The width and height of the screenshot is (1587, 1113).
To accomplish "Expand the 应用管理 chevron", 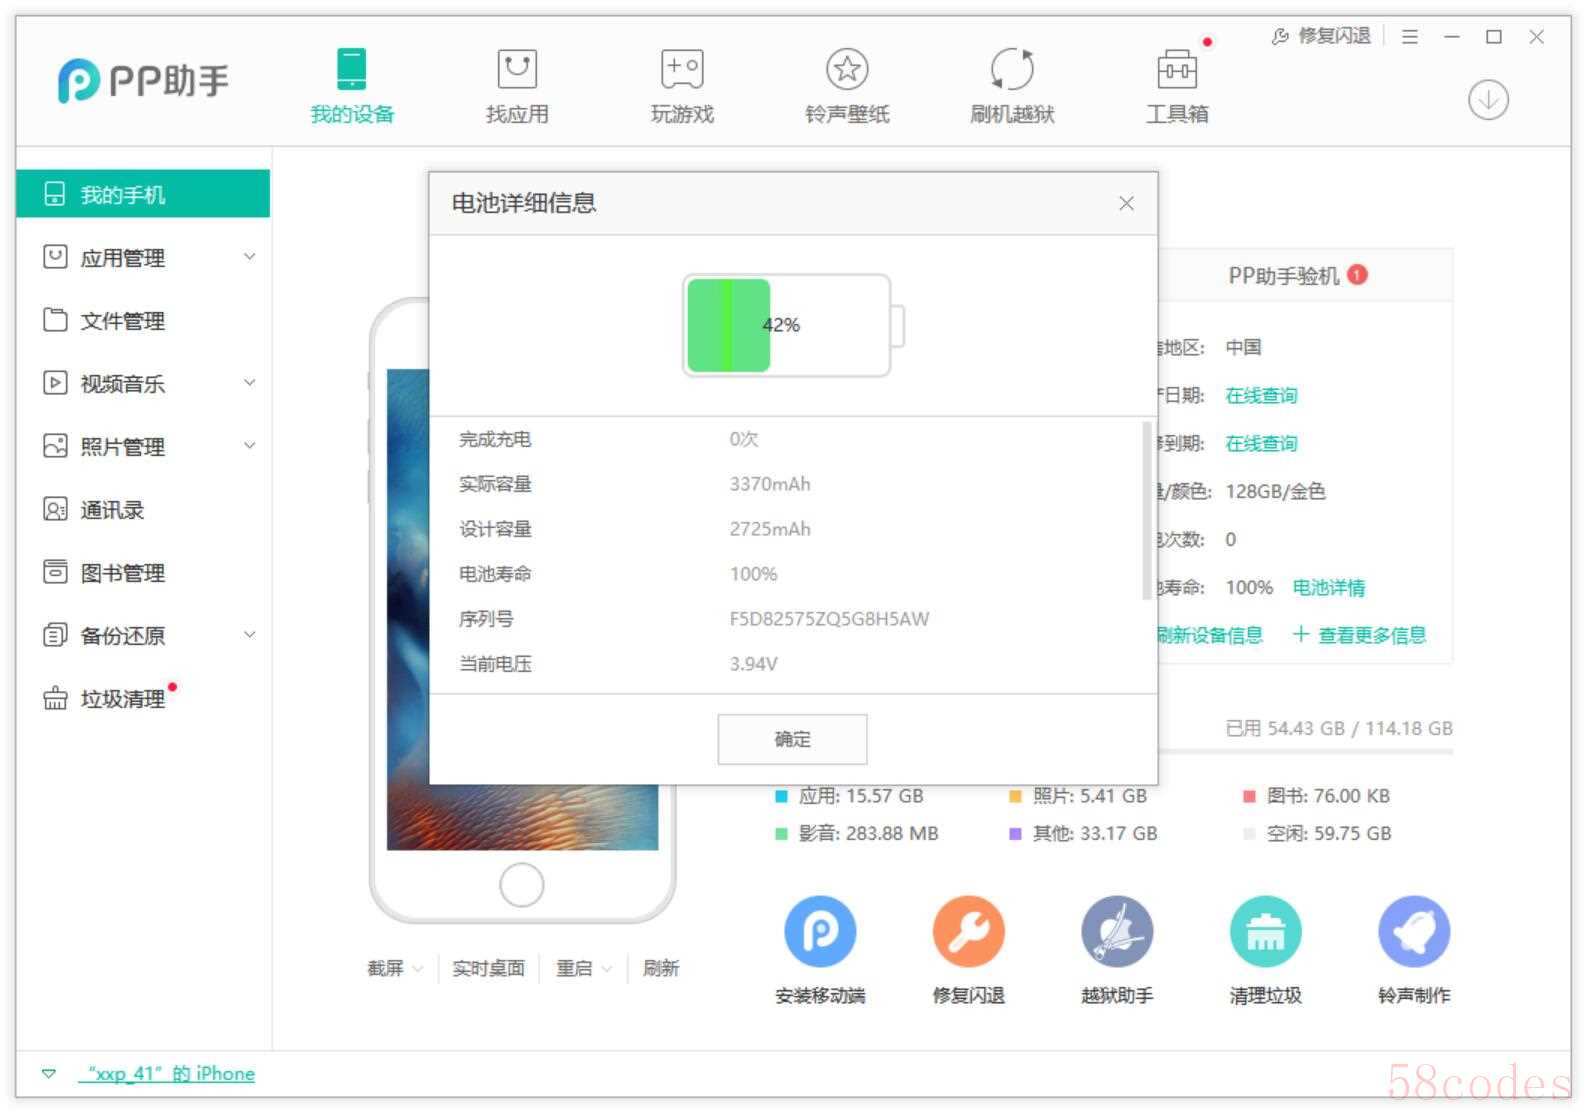I will (x=250, y=257).
